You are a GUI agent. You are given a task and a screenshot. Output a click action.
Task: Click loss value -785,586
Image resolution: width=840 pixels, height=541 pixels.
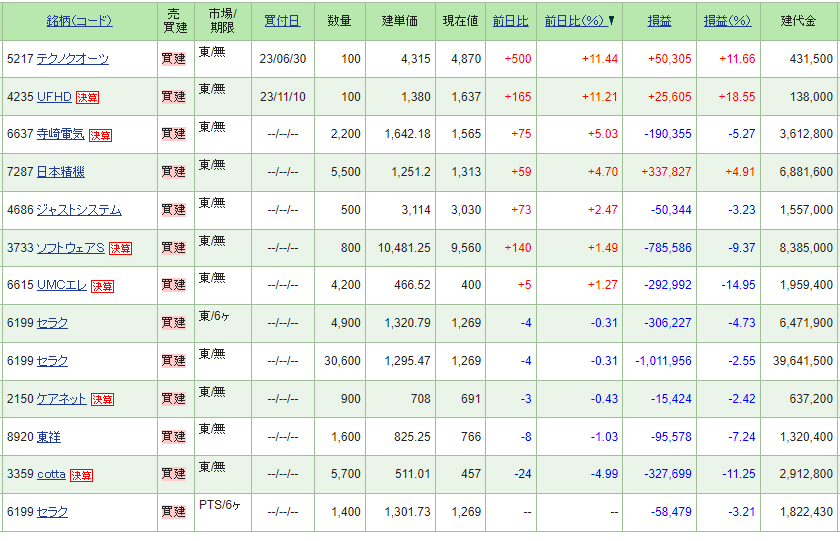coord(668,248)
